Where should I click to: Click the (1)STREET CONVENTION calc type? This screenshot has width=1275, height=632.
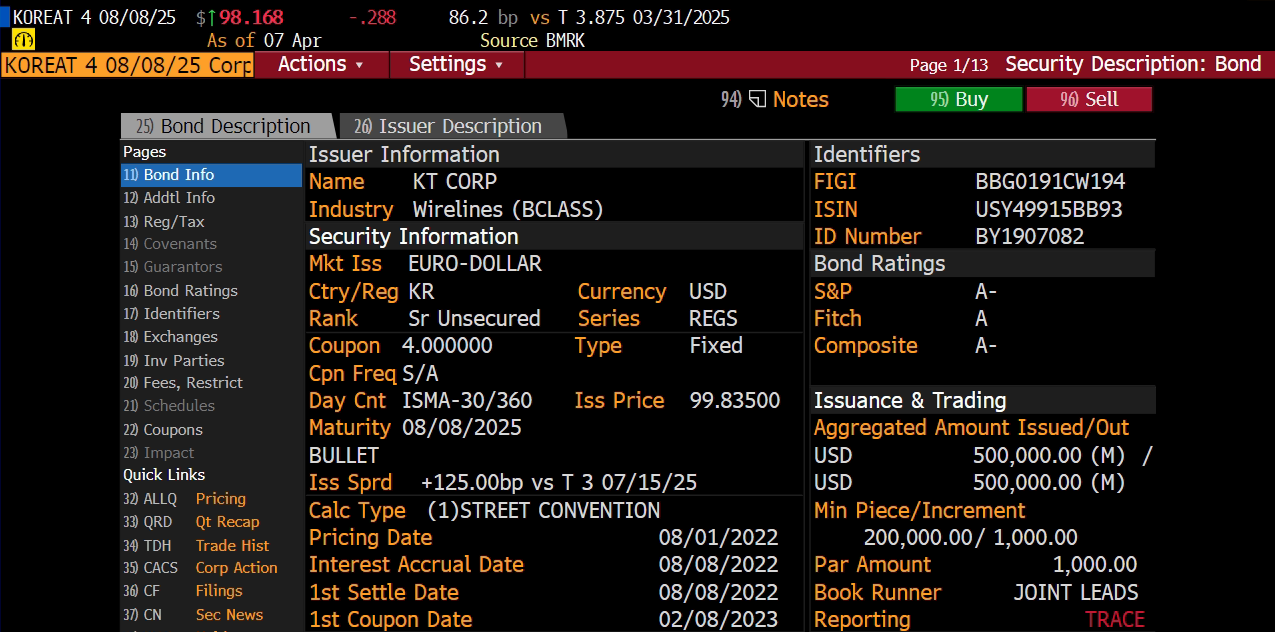[543, 510]
